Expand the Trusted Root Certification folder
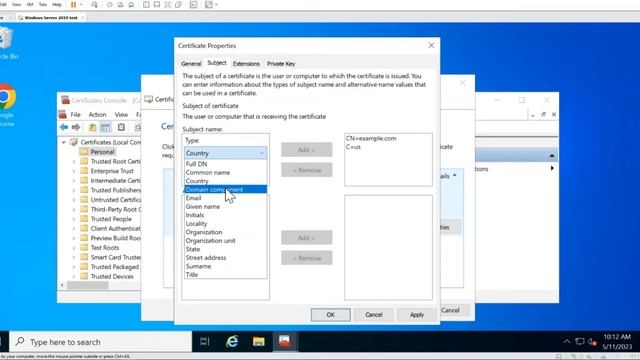 coord(74,162)
